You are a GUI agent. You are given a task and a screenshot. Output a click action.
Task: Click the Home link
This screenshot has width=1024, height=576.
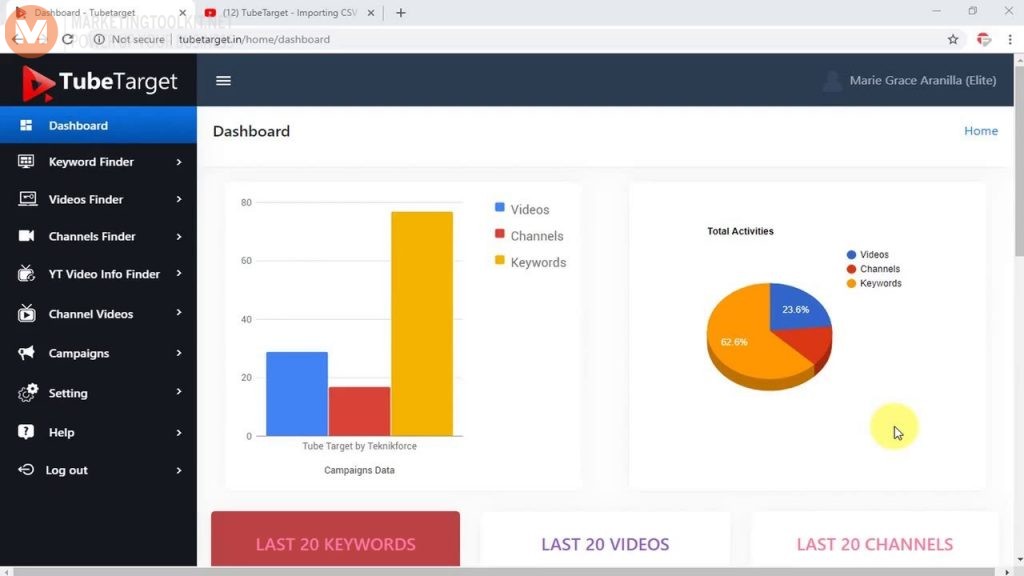980,131
